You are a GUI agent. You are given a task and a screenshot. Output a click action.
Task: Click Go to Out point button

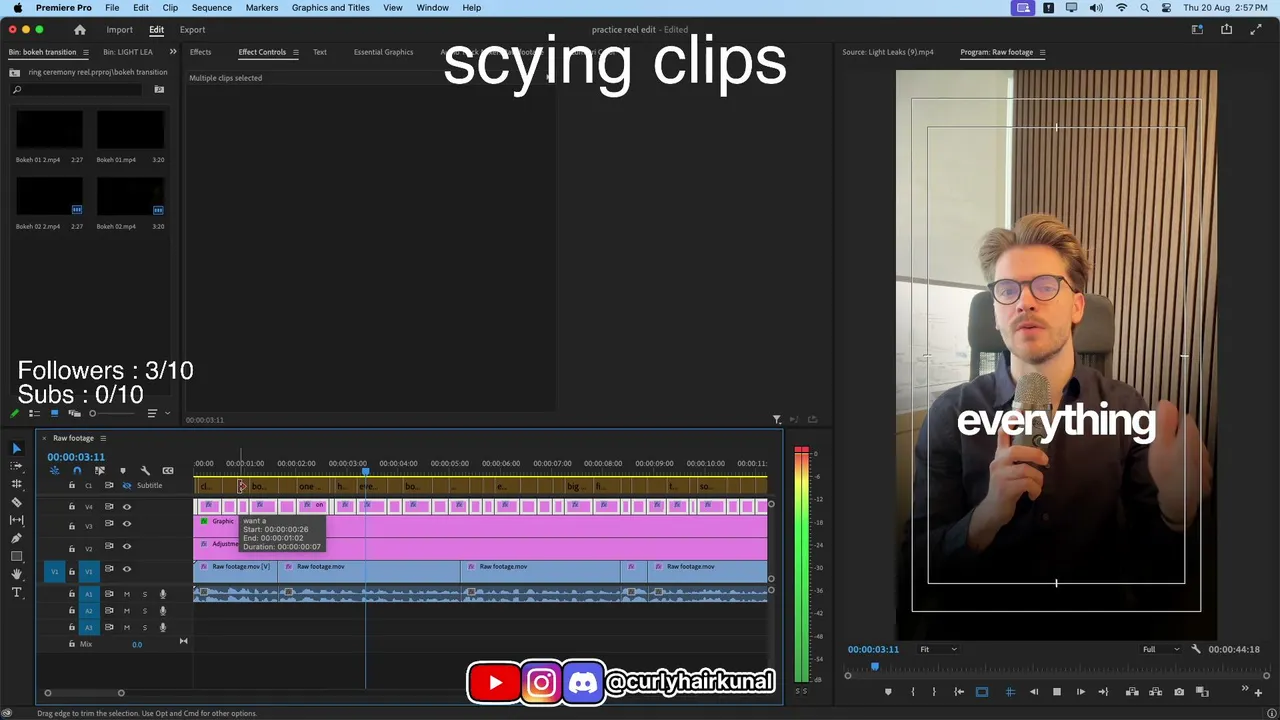pos(1103,692)
